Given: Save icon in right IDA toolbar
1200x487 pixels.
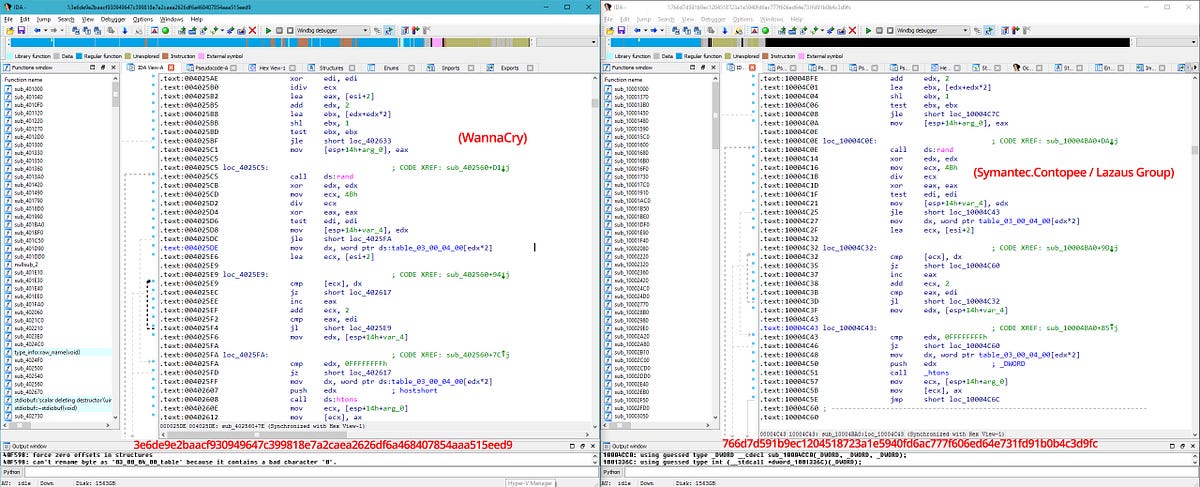Looking at the screenshot, I should tap(621, 31).
